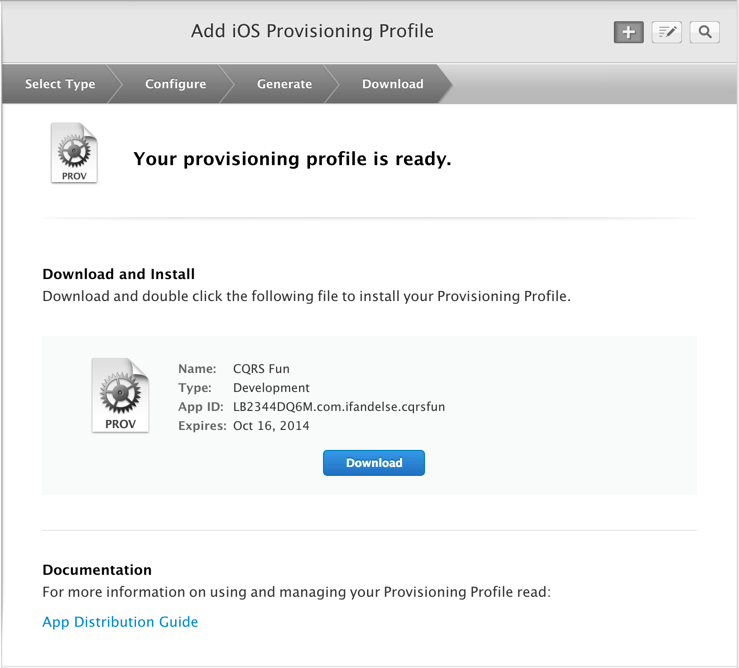Click the Development type value

click(x=271, y=388)
